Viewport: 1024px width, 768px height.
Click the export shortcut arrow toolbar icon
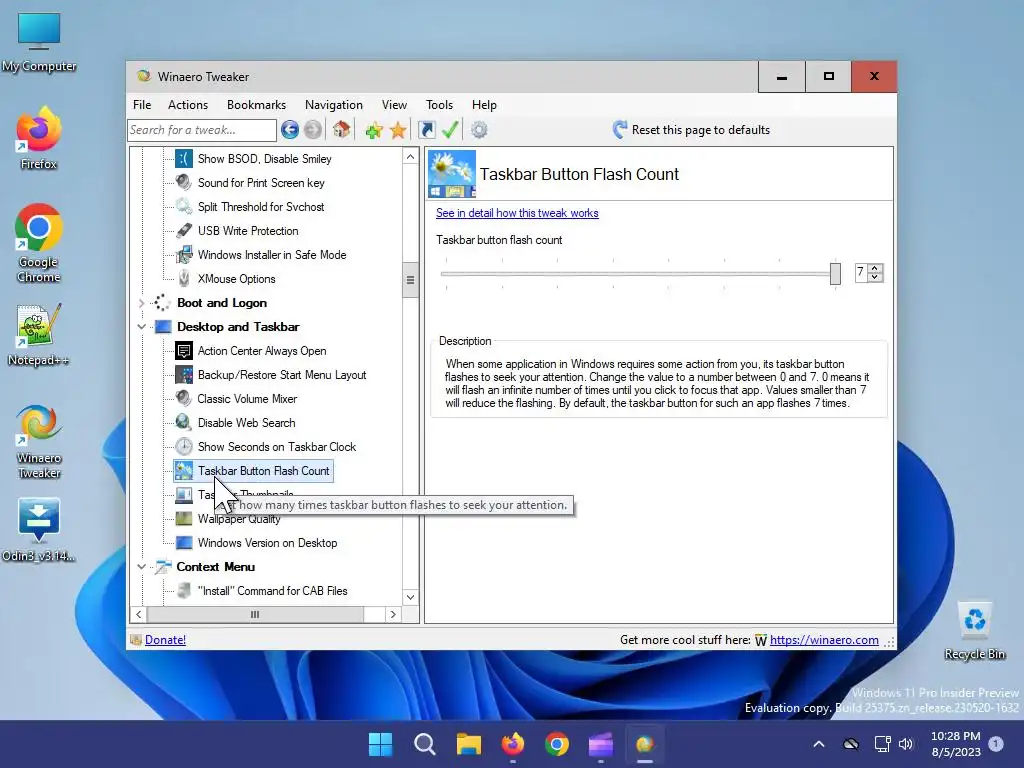[x=426, y=130]
